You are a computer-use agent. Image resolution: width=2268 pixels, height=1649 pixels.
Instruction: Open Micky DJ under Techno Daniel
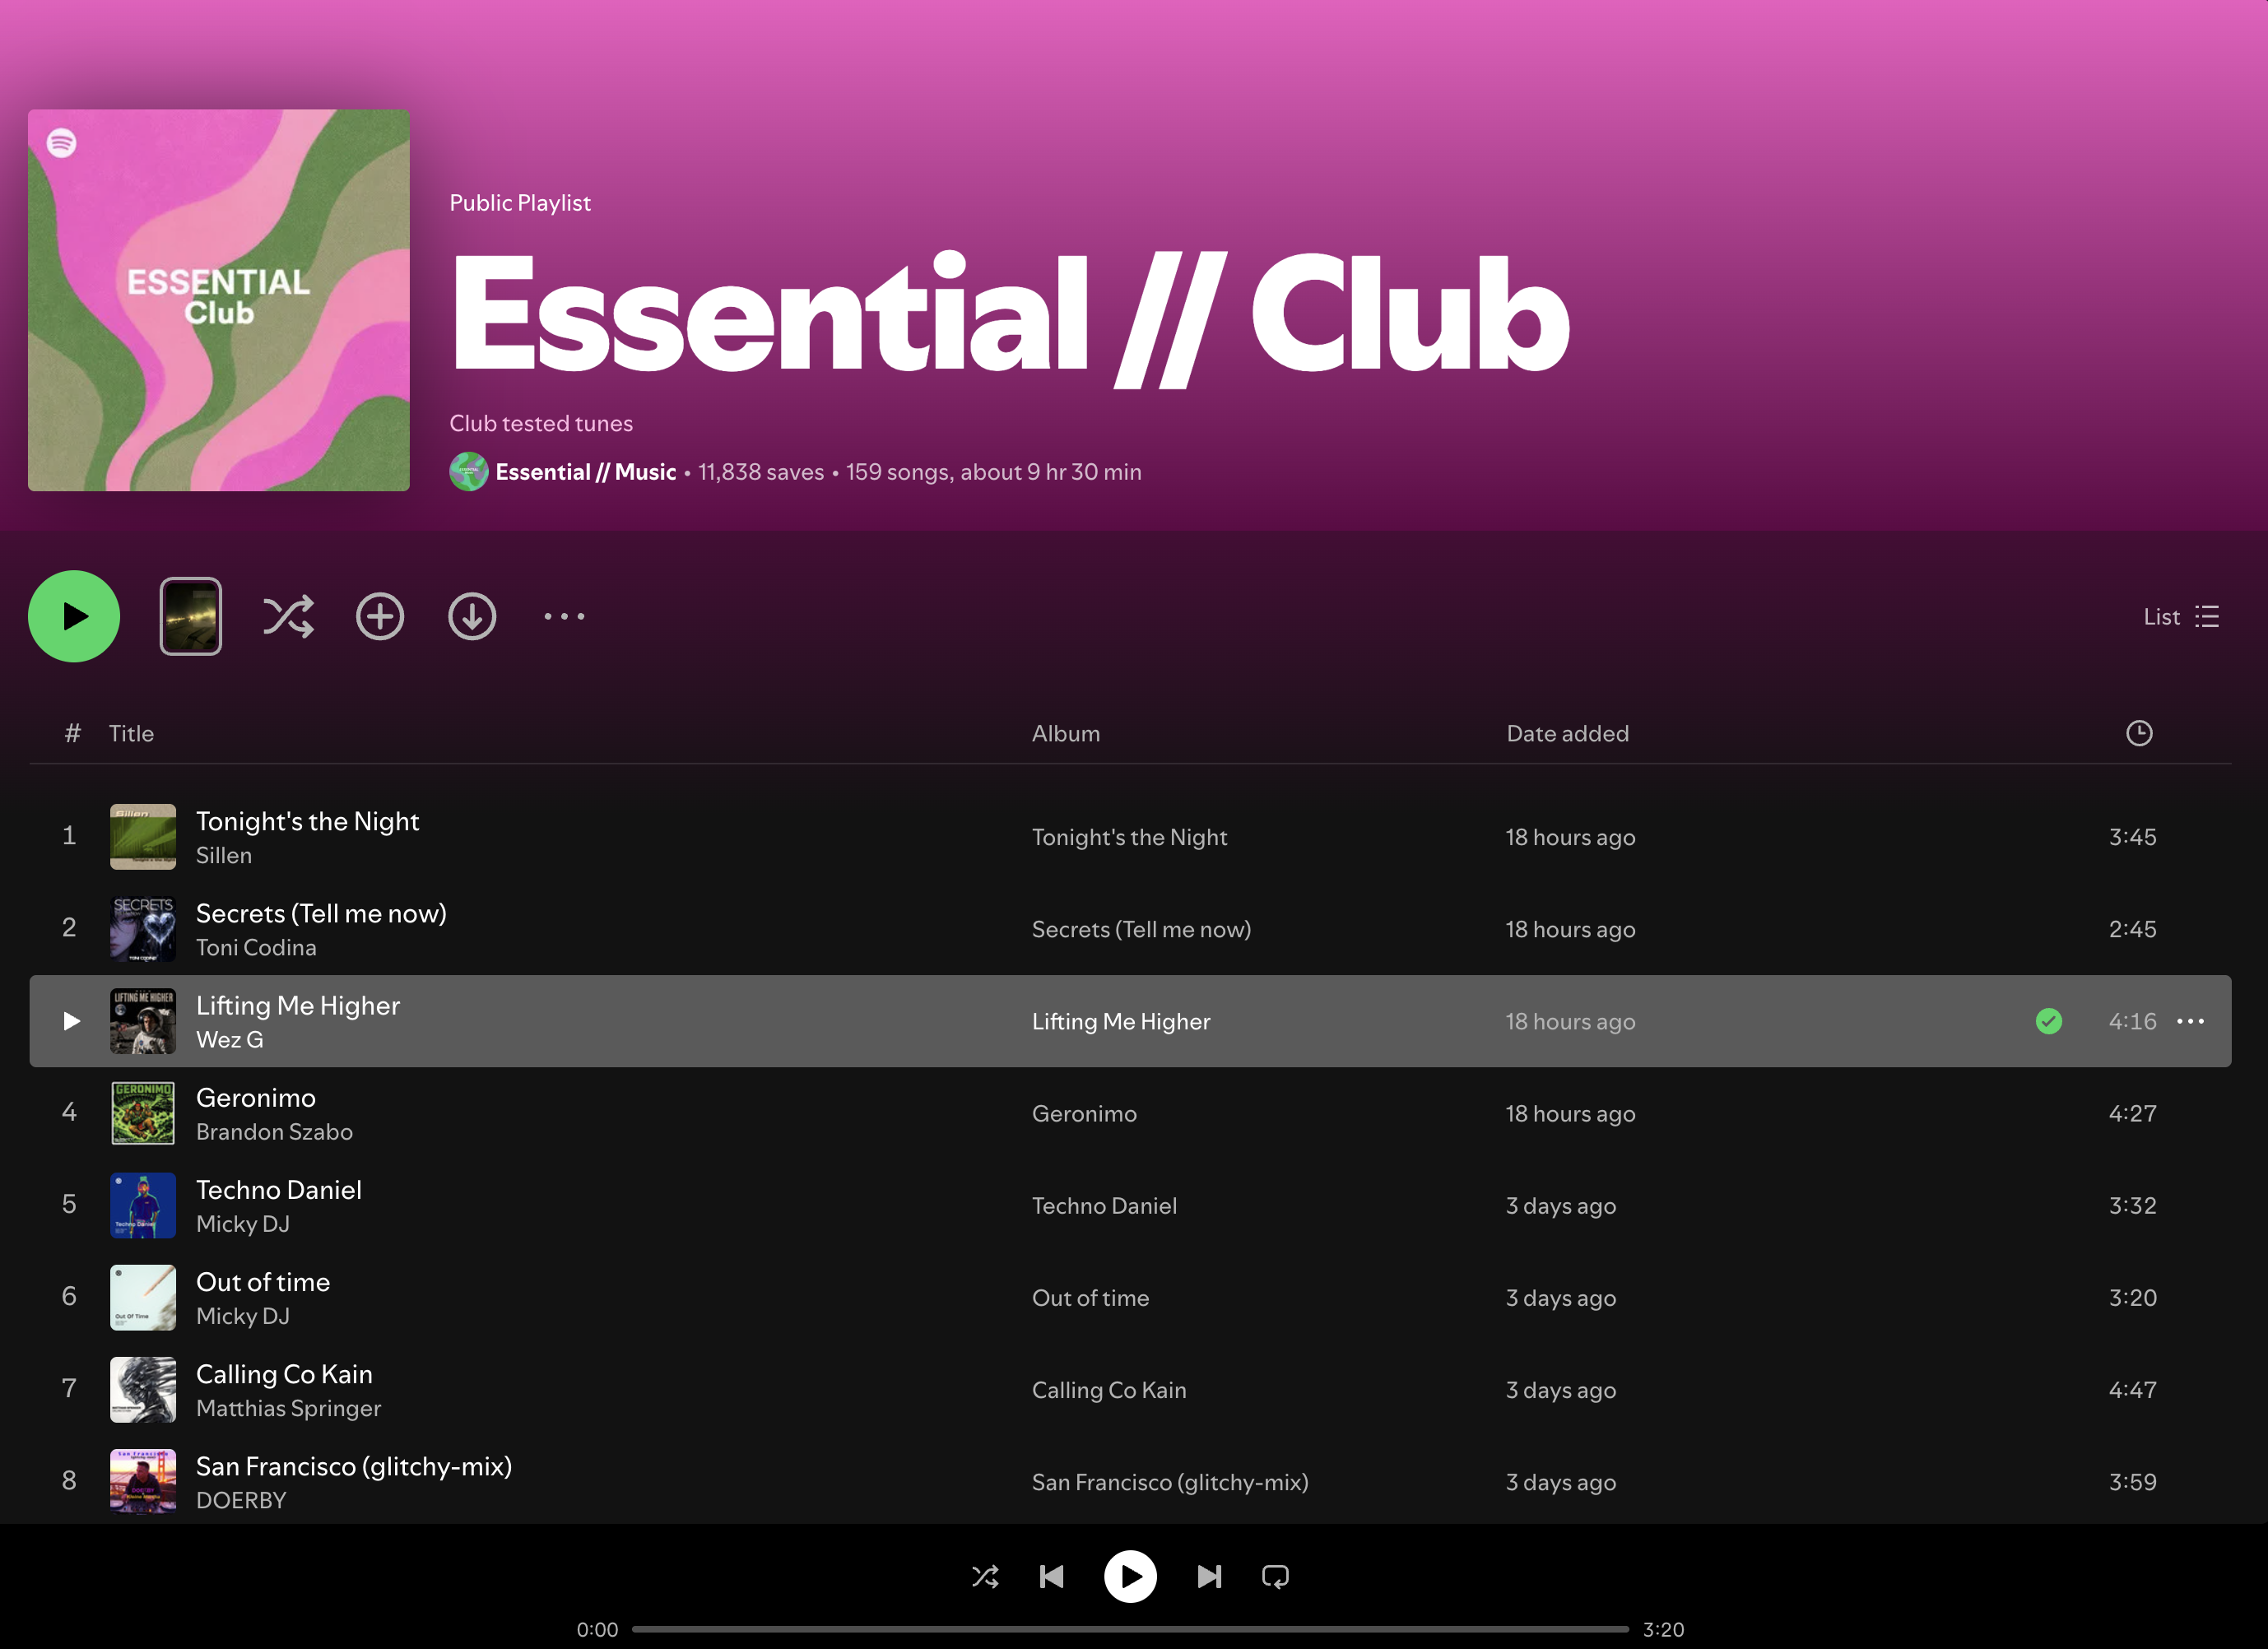pos(243,1224)
